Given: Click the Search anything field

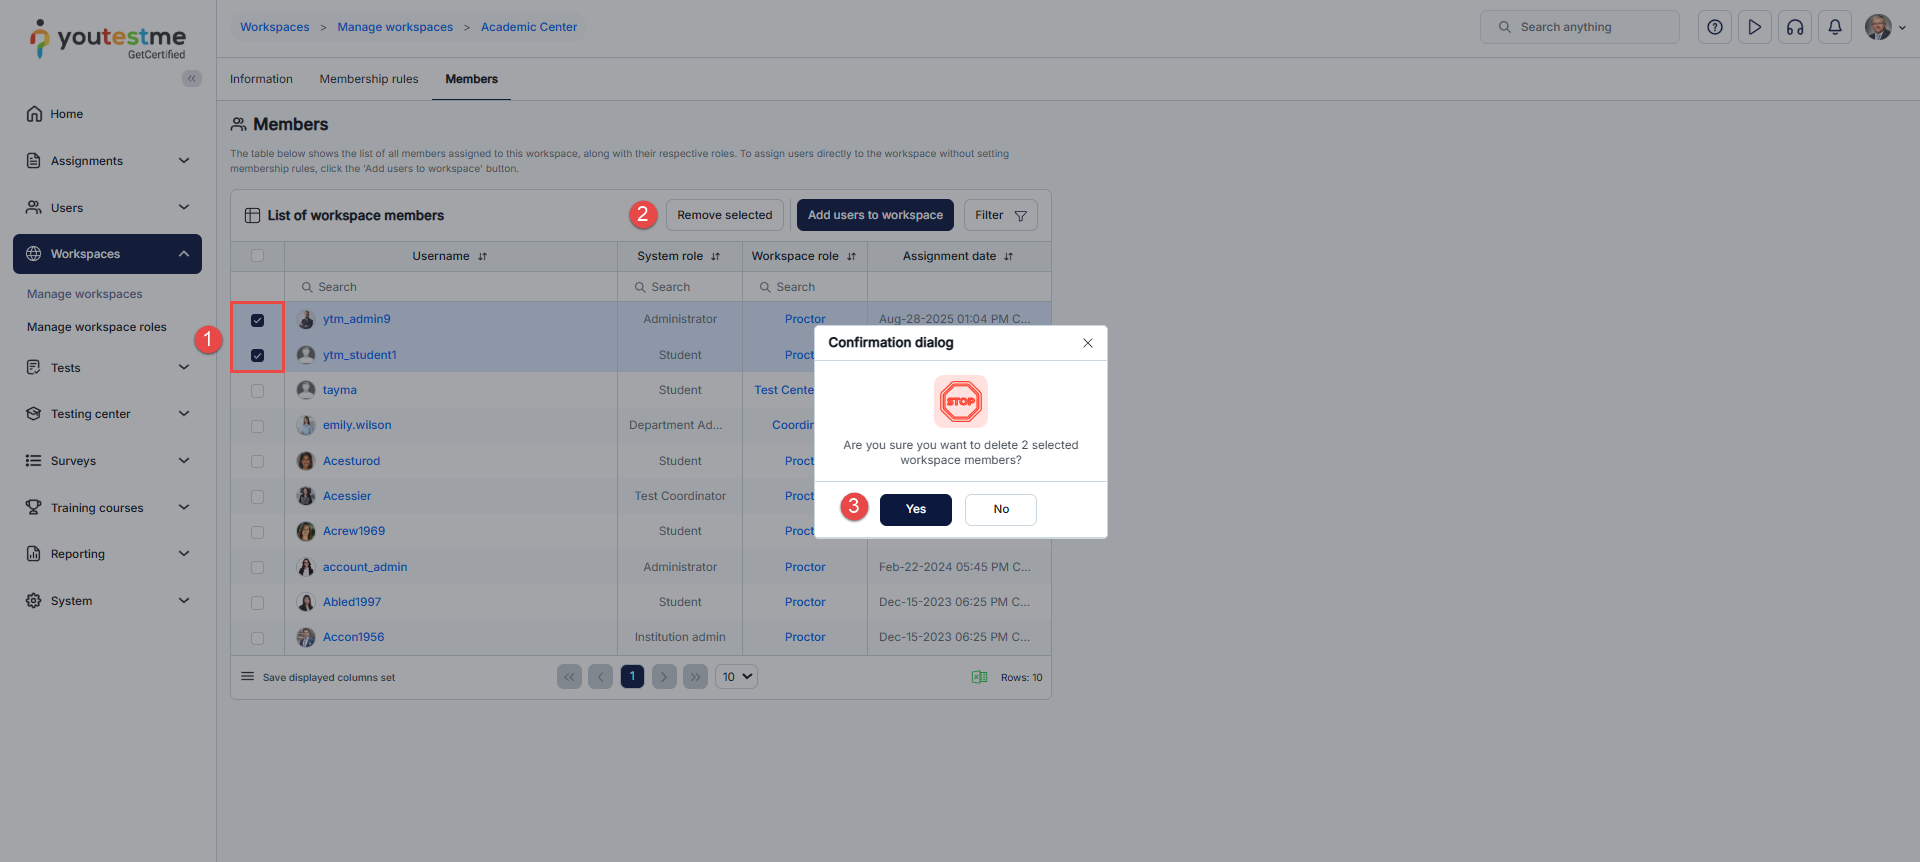Looking at the screenshot, I should 1580,27.
